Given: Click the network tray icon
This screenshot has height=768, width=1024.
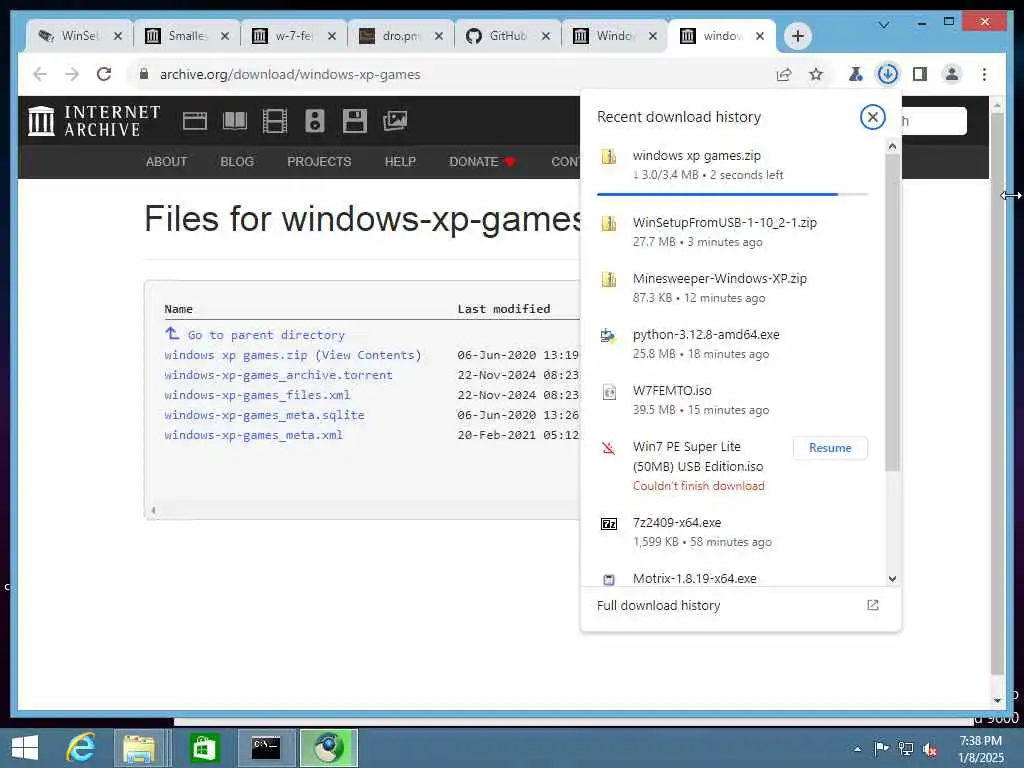Looking at the screenshot, I should [x=905, y=749].
